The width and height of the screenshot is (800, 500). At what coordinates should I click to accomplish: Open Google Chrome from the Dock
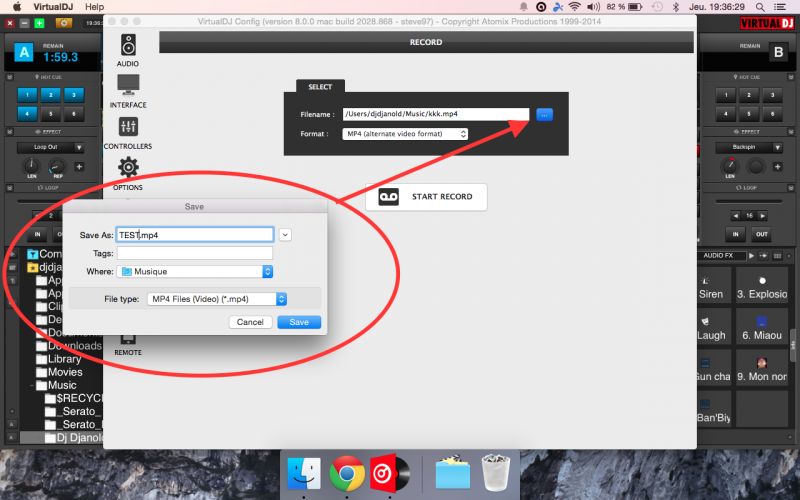pyautogui.click(x=347, y=473)
